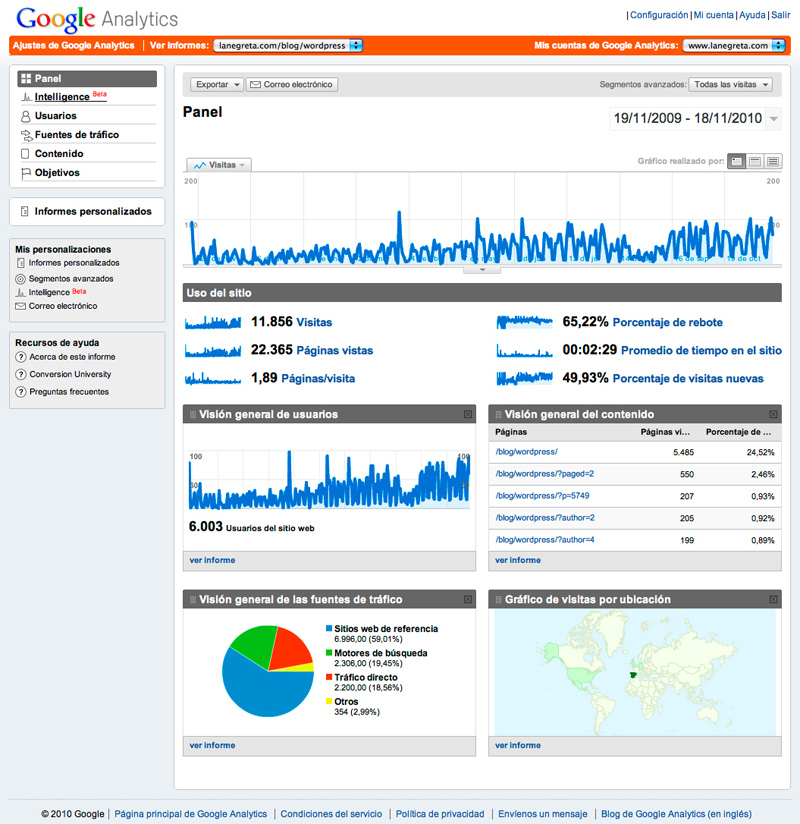Expand the chart handle arrow below the graph
The image size is (800, 824).
point(482,270)
